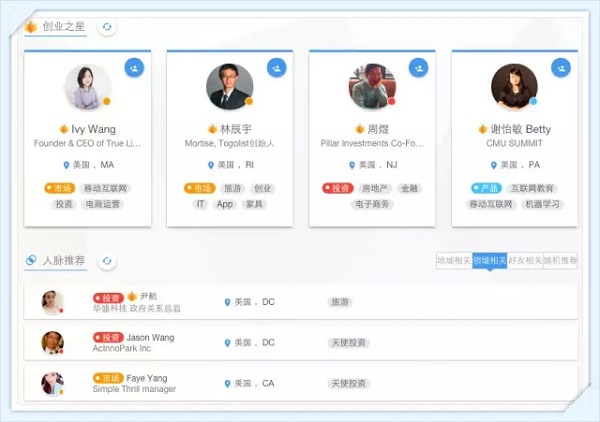Click the 创业 tag on 林辰宇's card

coord(262,188)
